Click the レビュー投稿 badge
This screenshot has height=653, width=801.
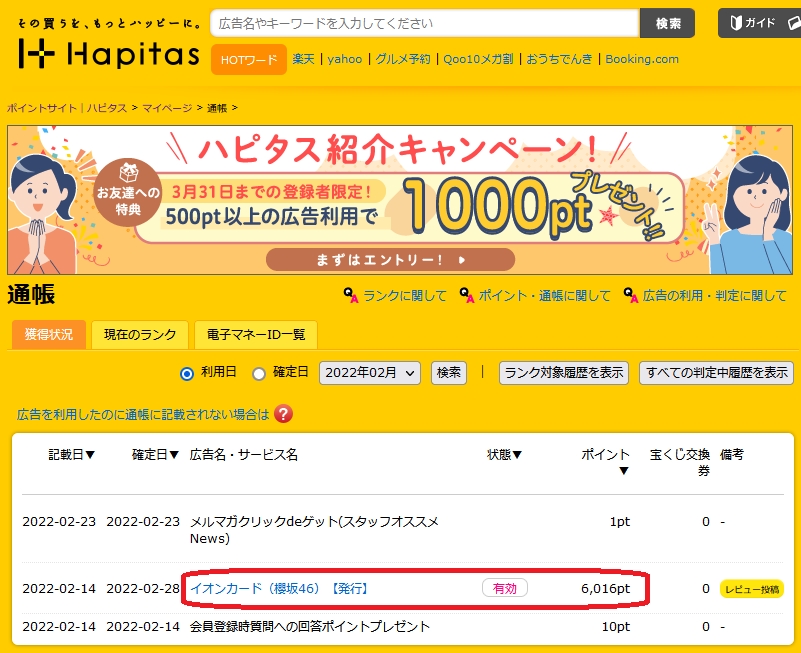pyautogui.click(x=752, y=589)
